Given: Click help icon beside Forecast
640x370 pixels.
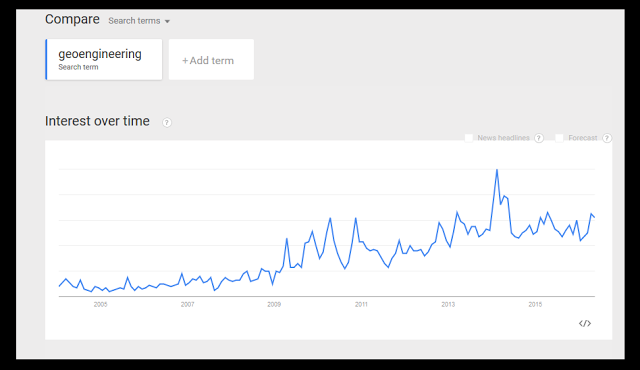Looking at the screenshot, I should tap(607, 138).
